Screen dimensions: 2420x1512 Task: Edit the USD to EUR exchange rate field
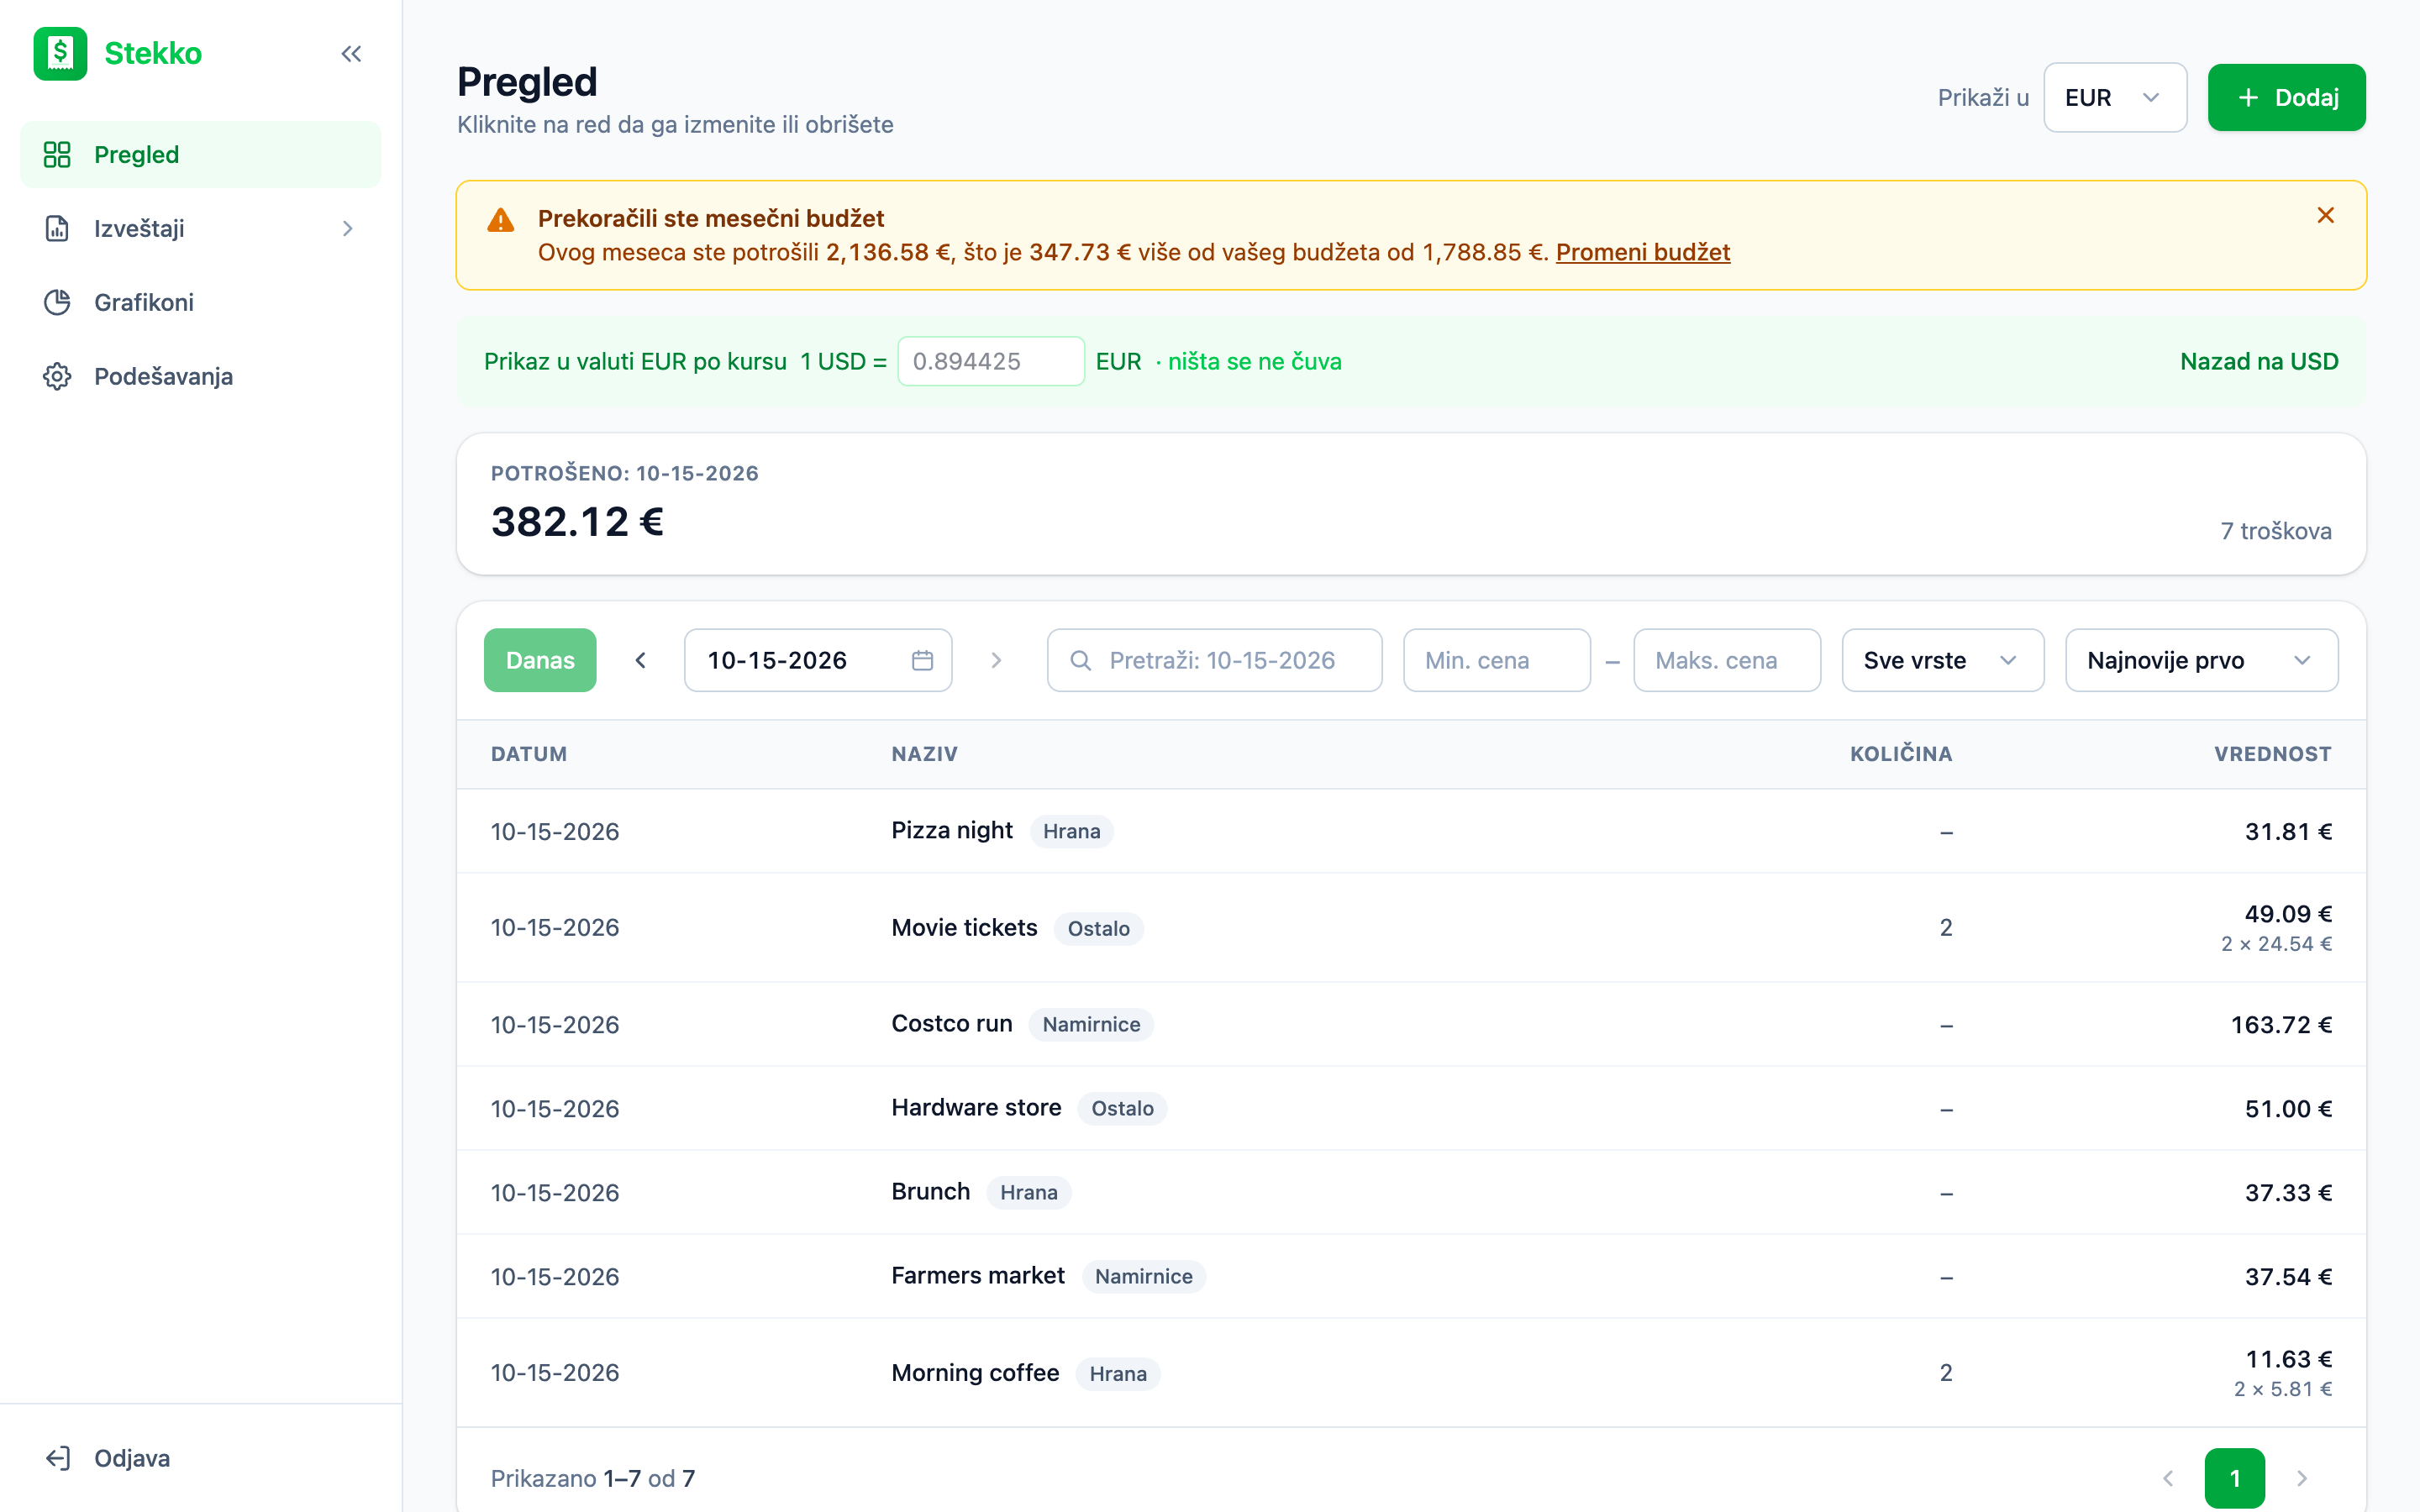(x=990, y=361)
